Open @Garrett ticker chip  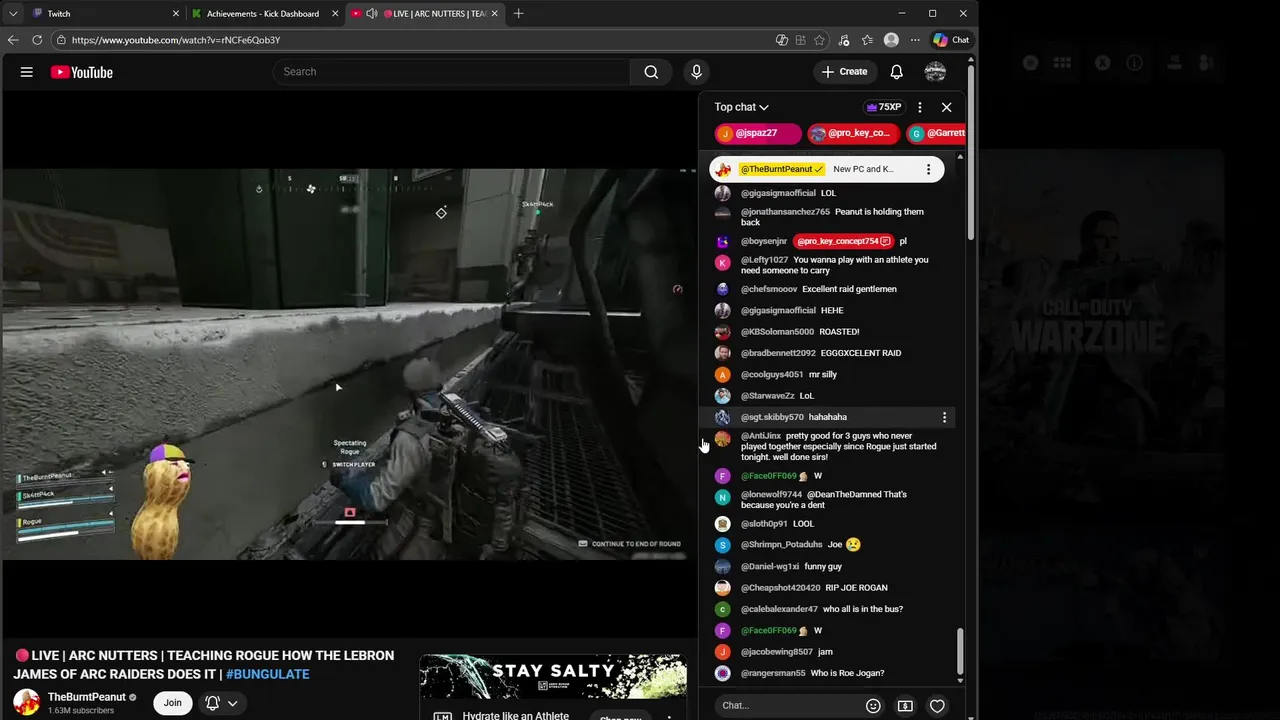(x=937, y=133)
